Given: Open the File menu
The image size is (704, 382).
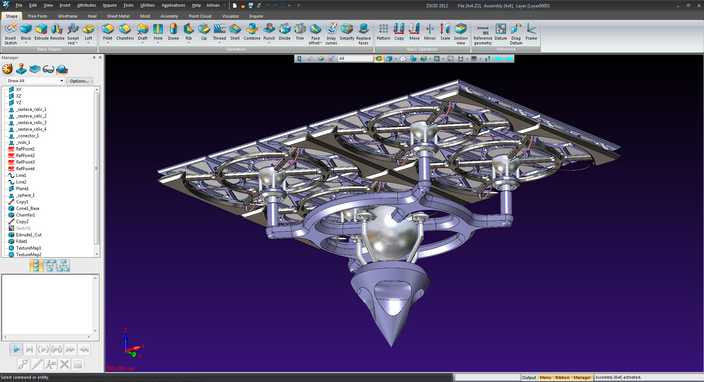Looking at the screenshot, I should point(19,5).
